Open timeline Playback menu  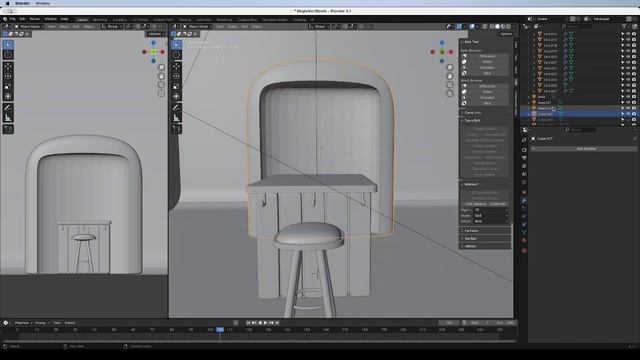click(22, 323)
